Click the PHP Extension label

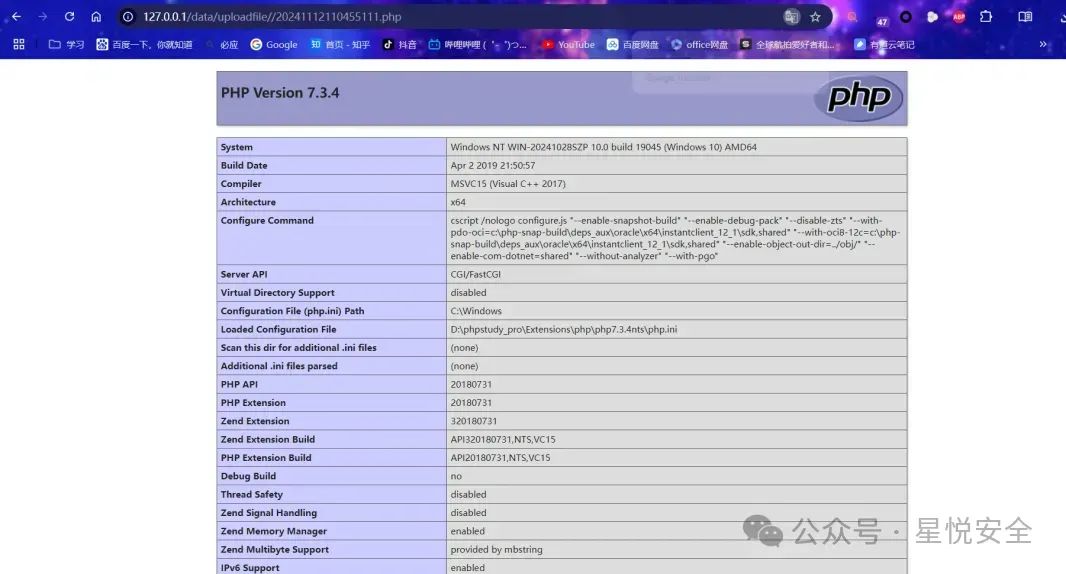point(253,403)
